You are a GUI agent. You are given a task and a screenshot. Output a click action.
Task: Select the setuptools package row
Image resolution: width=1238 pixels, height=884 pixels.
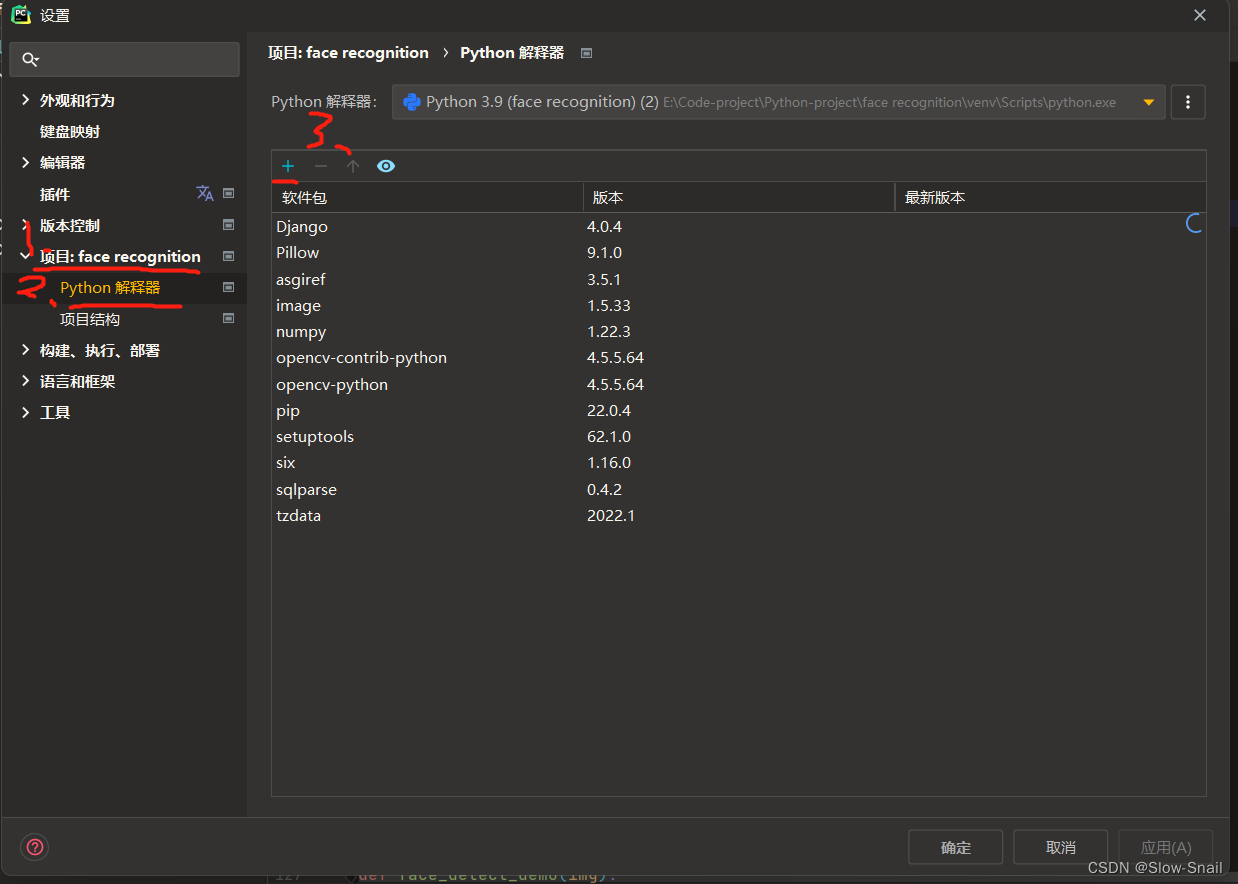point(738,436)
